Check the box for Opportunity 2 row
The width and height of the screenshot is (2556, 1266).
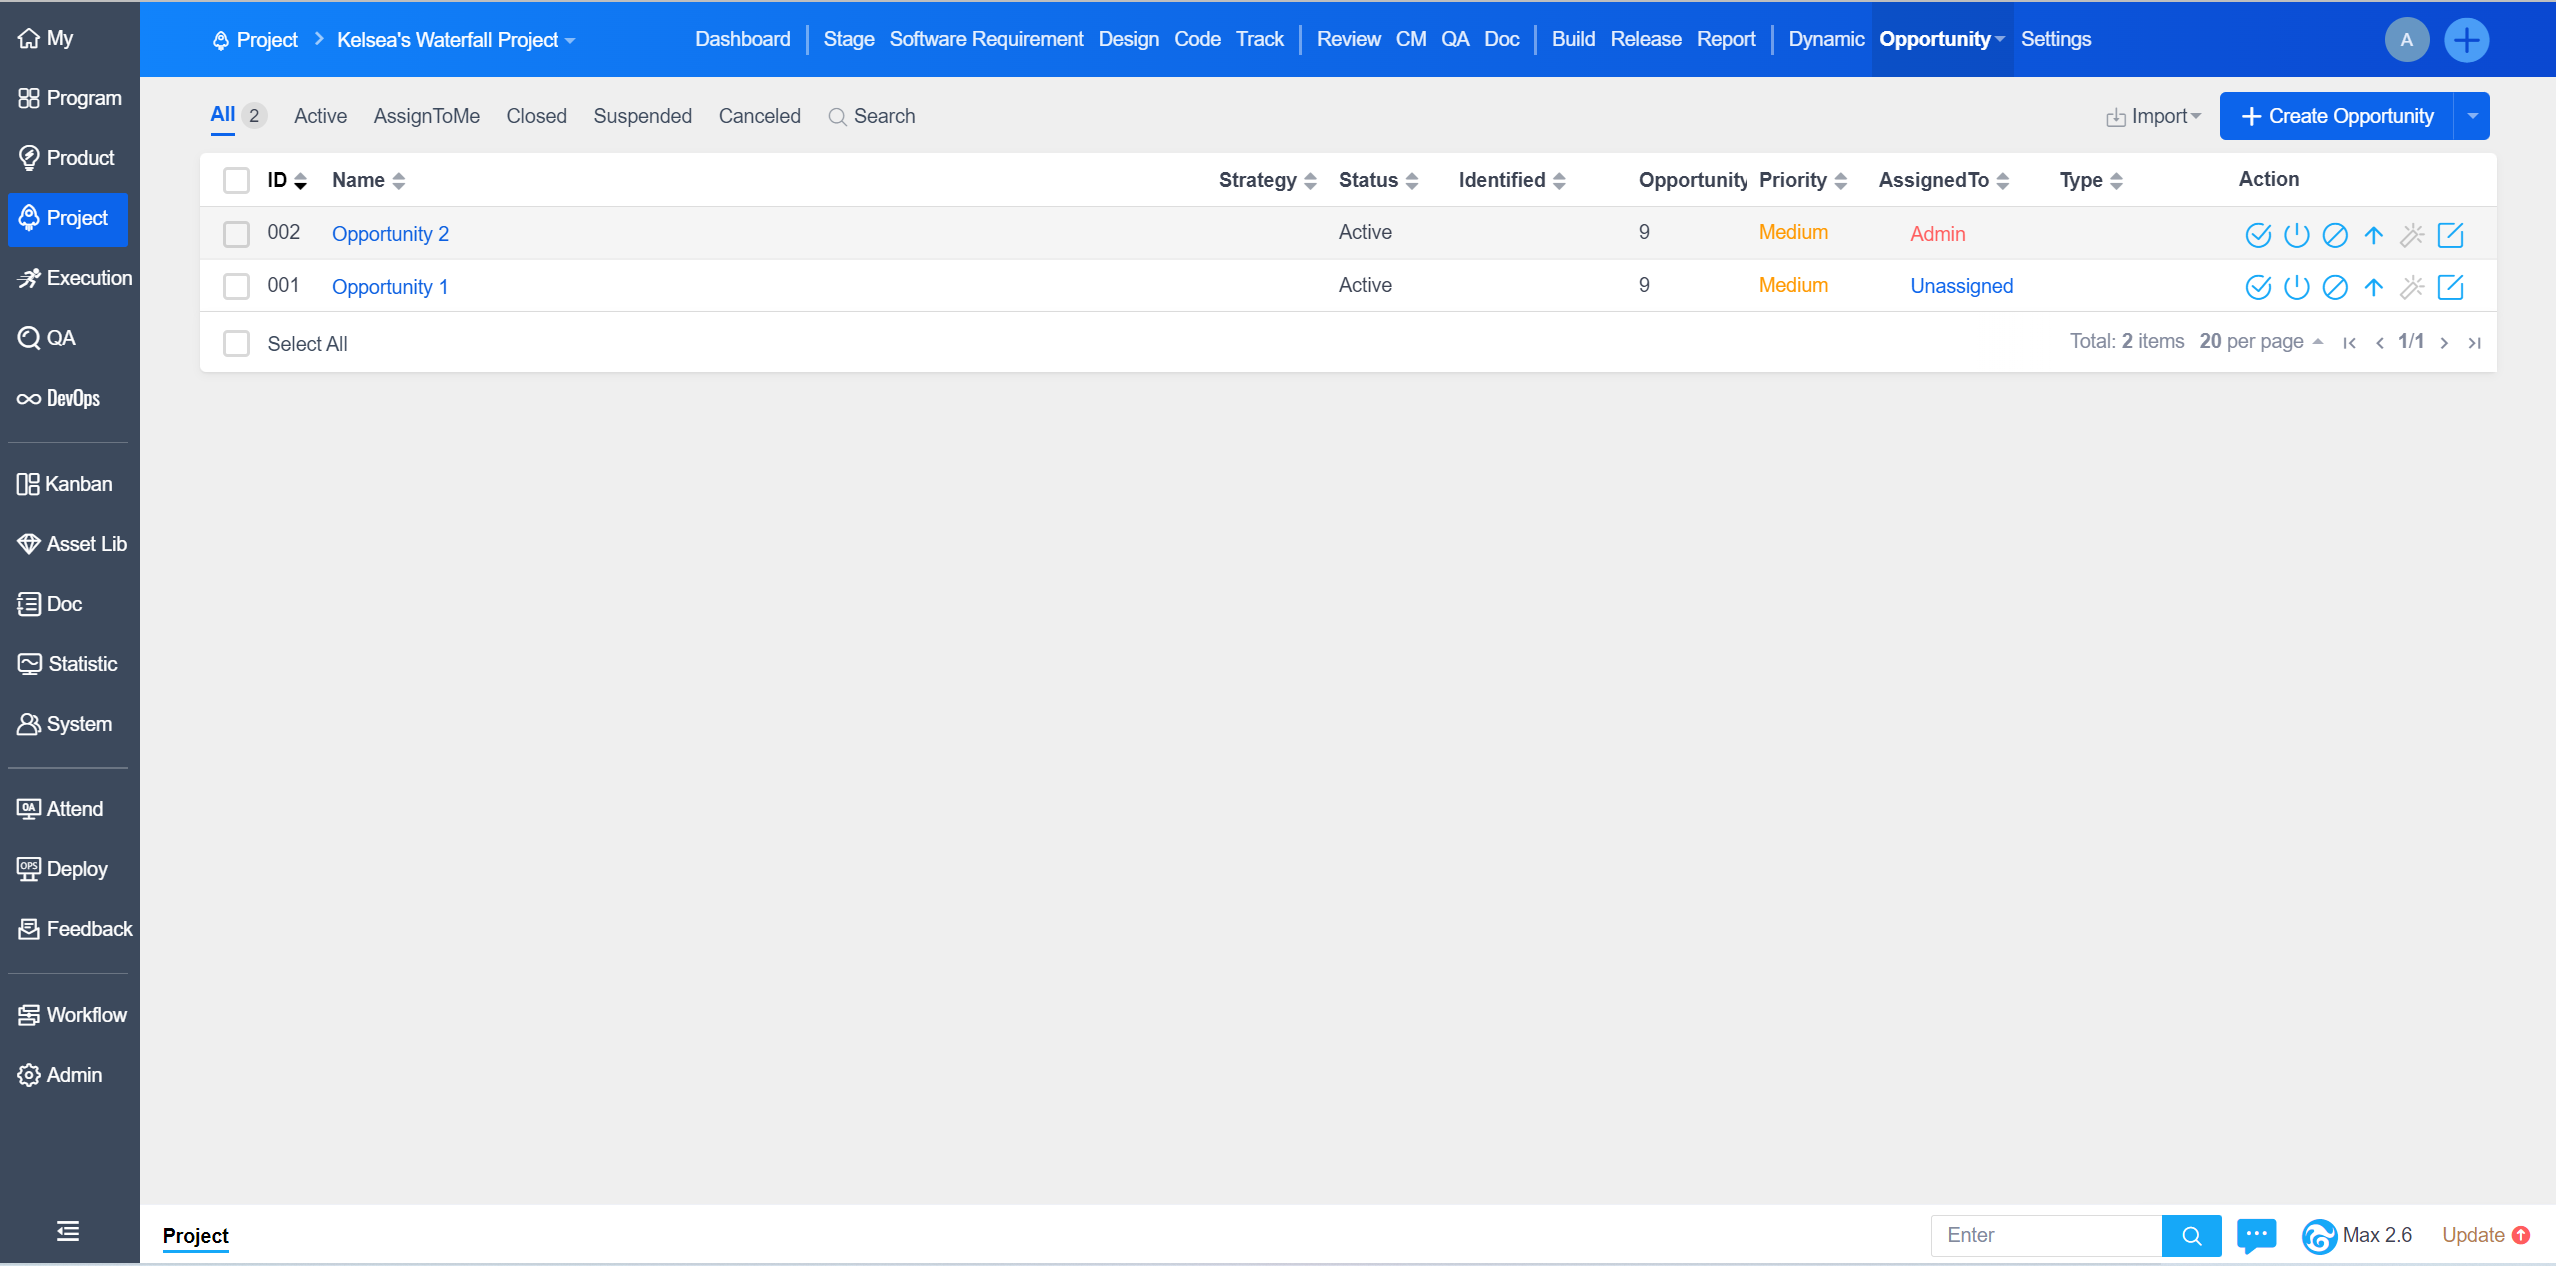coord(236,234)
